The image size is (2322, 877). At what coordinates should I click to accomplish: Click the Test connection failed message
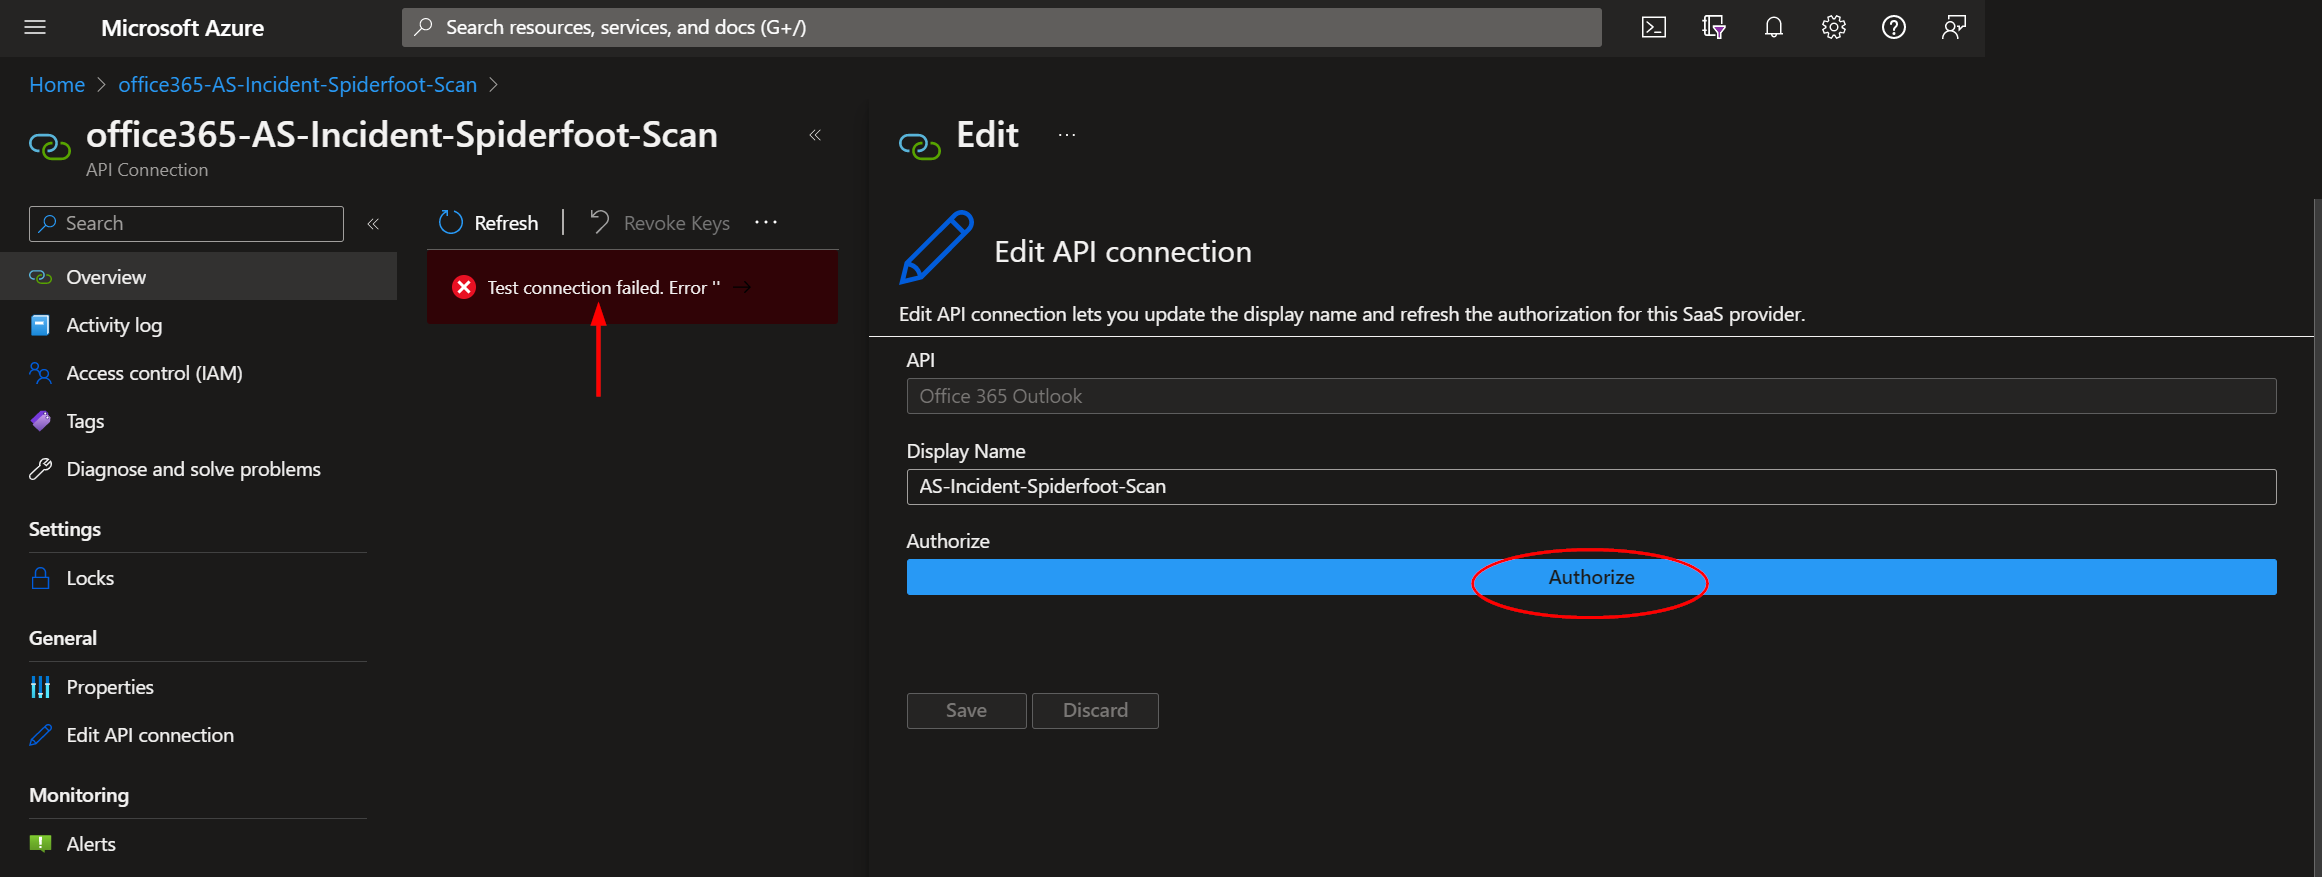[x=604, y=288]
